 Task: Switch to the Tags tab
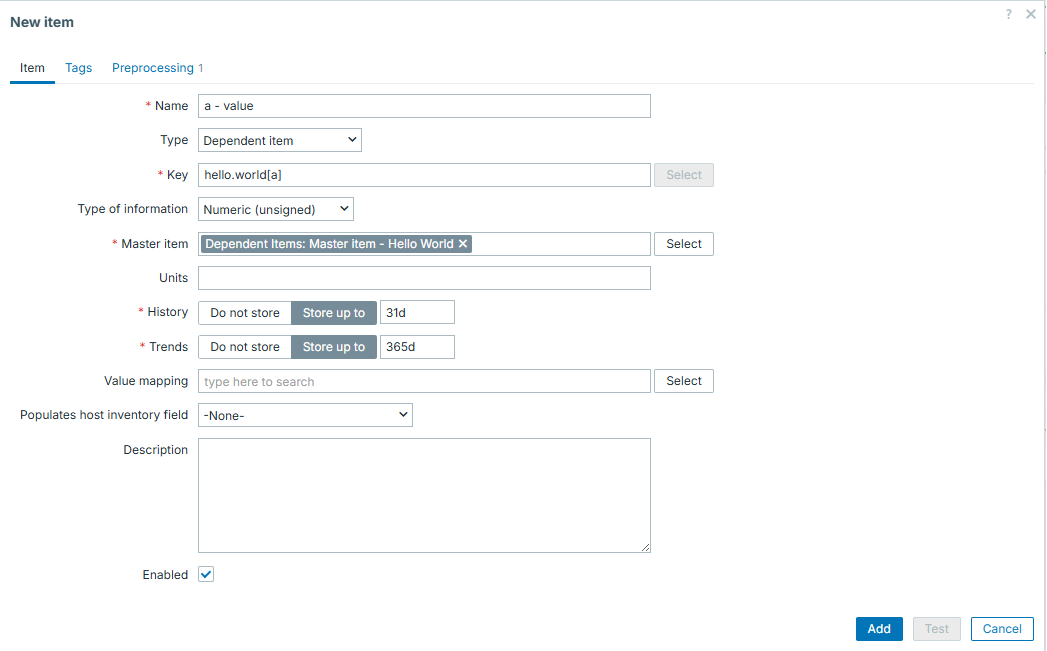(78, 68)
